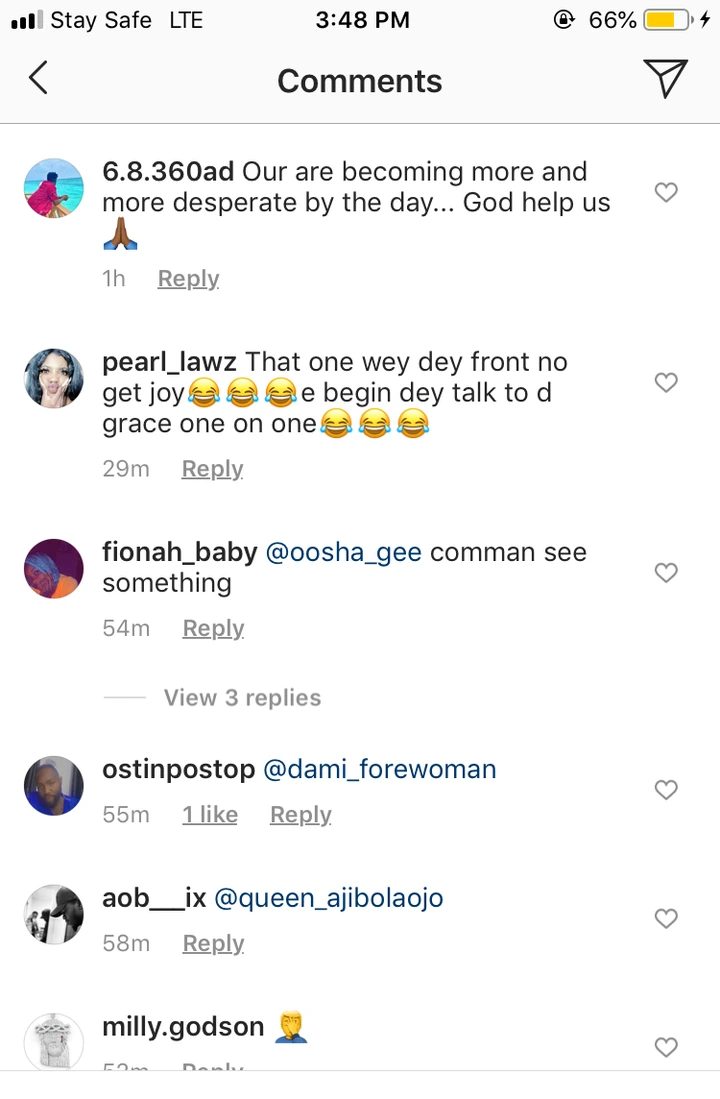Image resolution: width=720 pixels, height=1099 pixels.
Task: Tap heart icon on milly.godson's comment
Action: [666, 1047]
